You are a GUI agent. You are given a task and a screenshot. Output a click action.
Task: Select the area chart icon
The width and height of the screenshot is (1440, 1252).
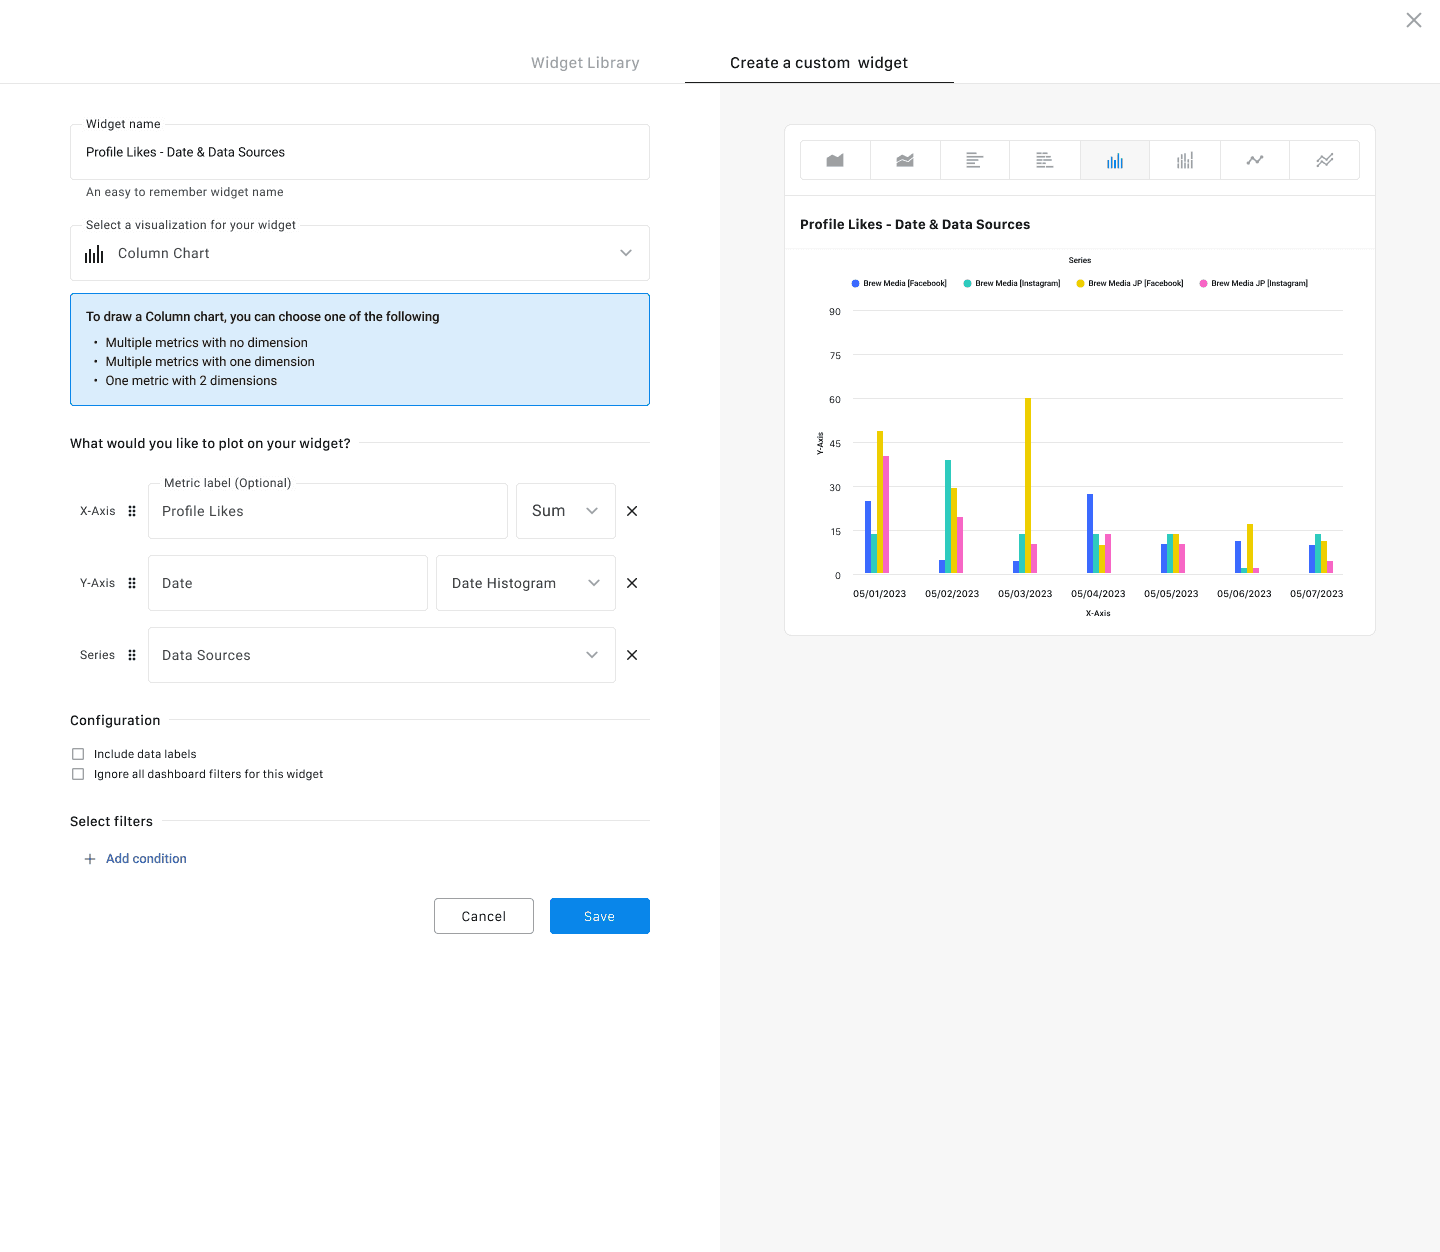click(x=835, y=160)
